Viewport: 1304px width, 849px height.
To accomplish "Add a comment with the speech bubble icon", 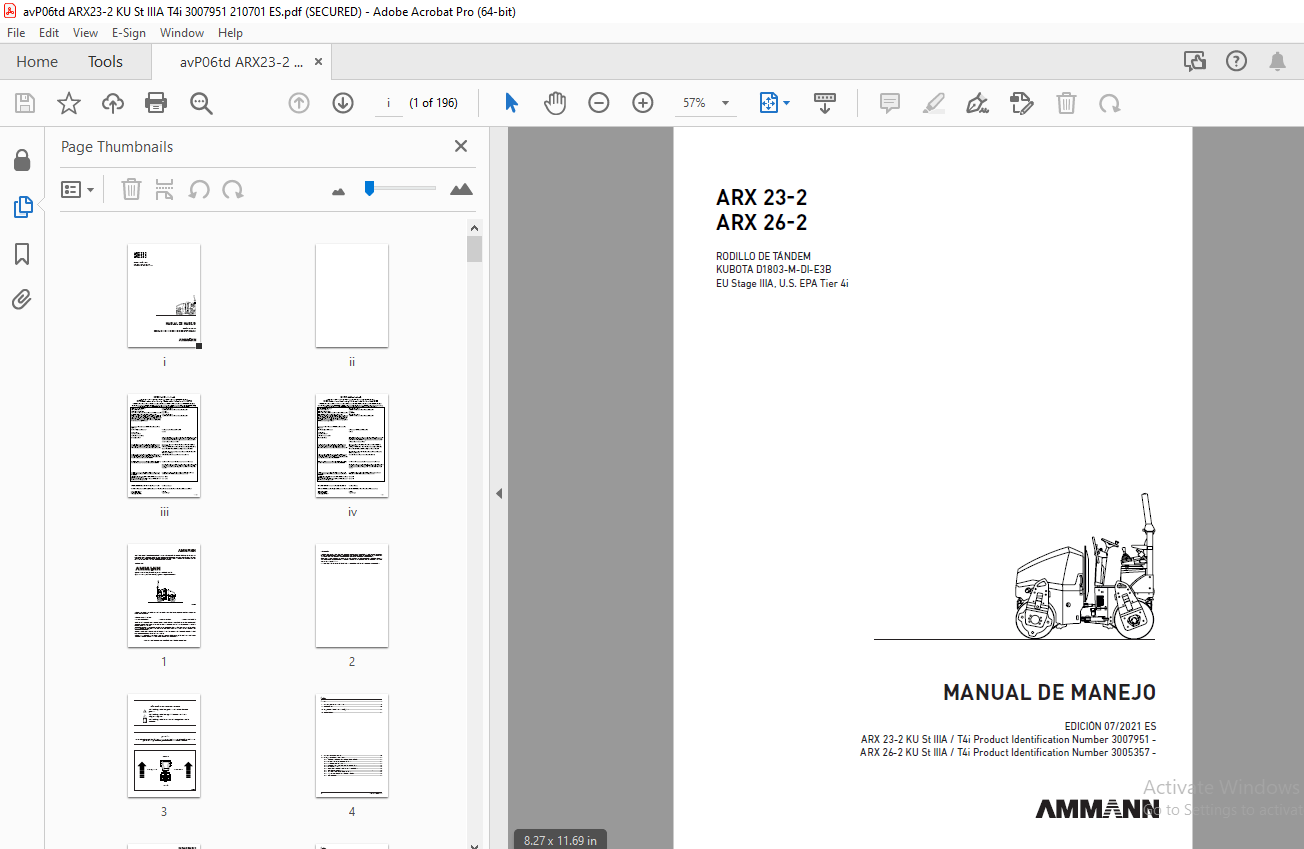I will tap(890, 103).
